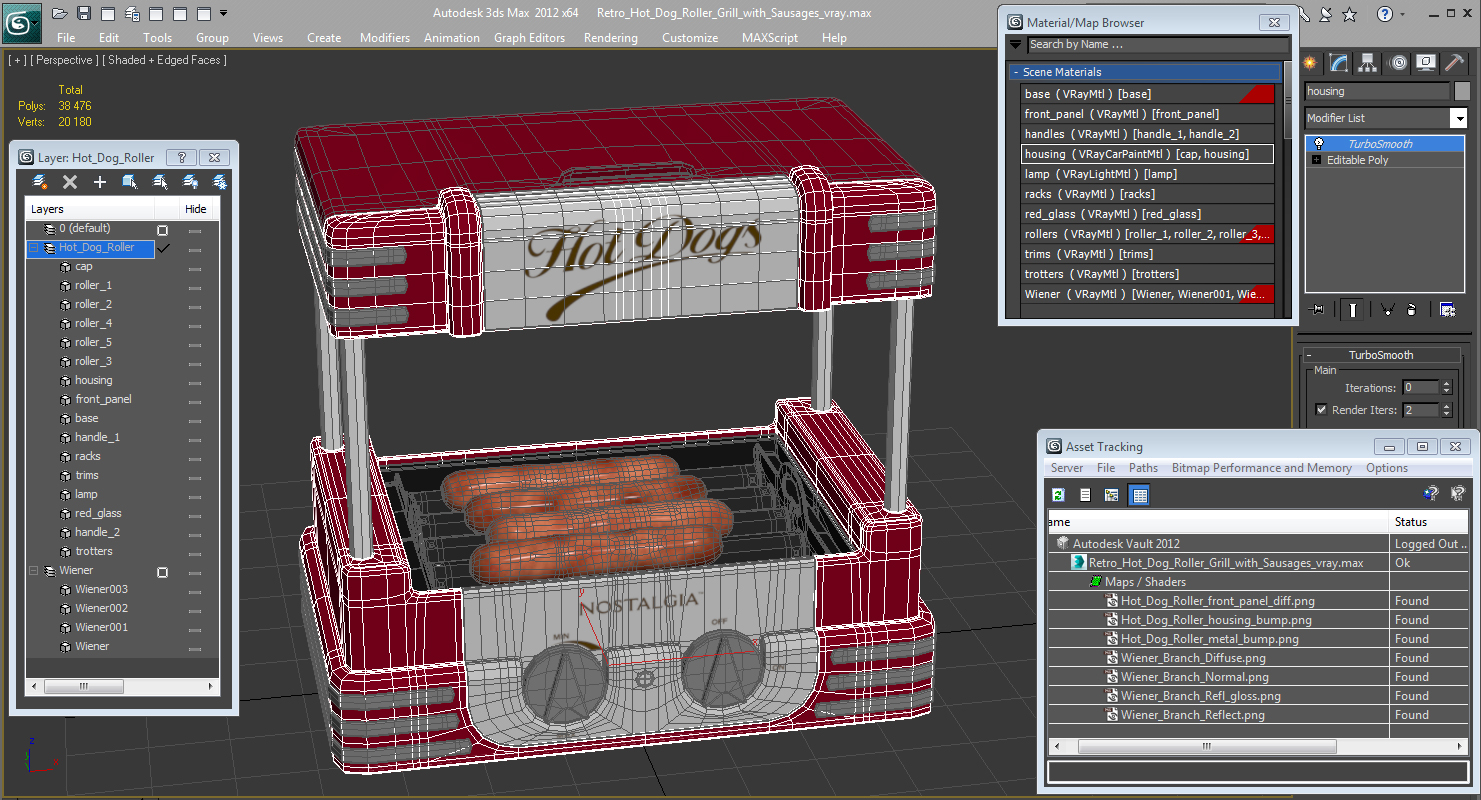Viewport: 1481px width, 800px height.
Task: Click Pin Stack icon below modifier stack
Action: 1318,309
